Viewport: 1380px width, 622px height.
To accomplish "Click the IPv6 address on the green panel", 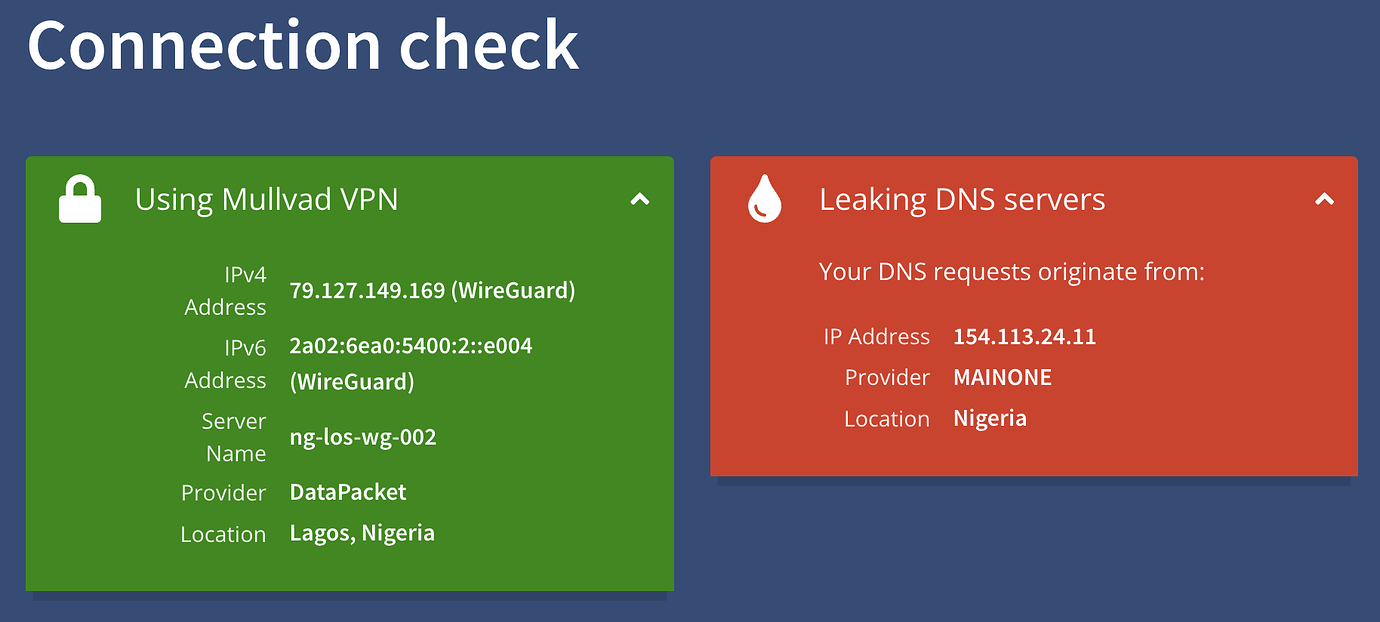I will click(411, 345).
